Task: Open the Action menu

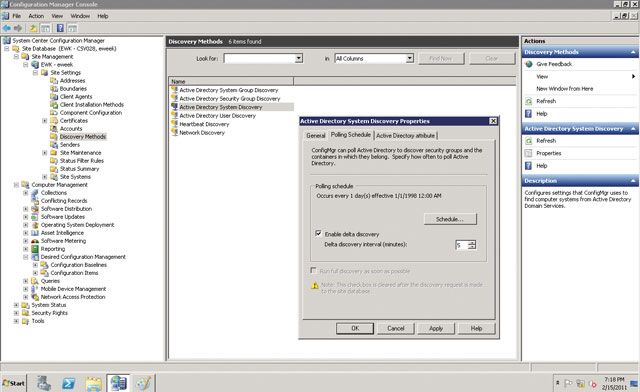Action: point(36,16)
